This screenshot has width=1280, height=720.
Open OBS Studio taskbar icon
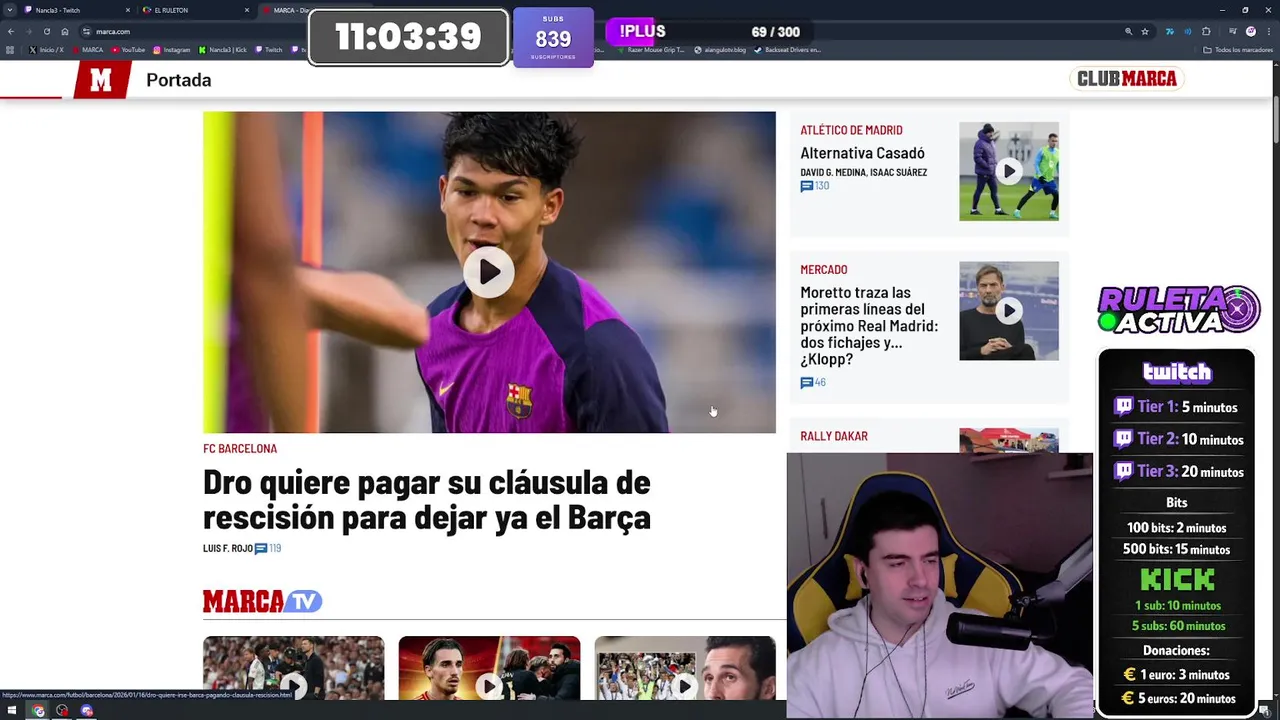[x=62, y=711]
